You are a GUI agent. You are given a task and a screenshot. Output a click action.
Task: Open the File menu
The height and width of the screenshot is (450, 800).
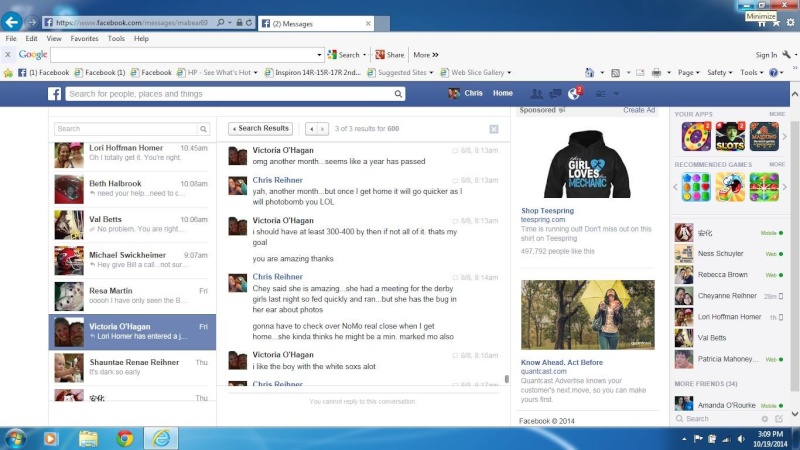tap(11, 38)
